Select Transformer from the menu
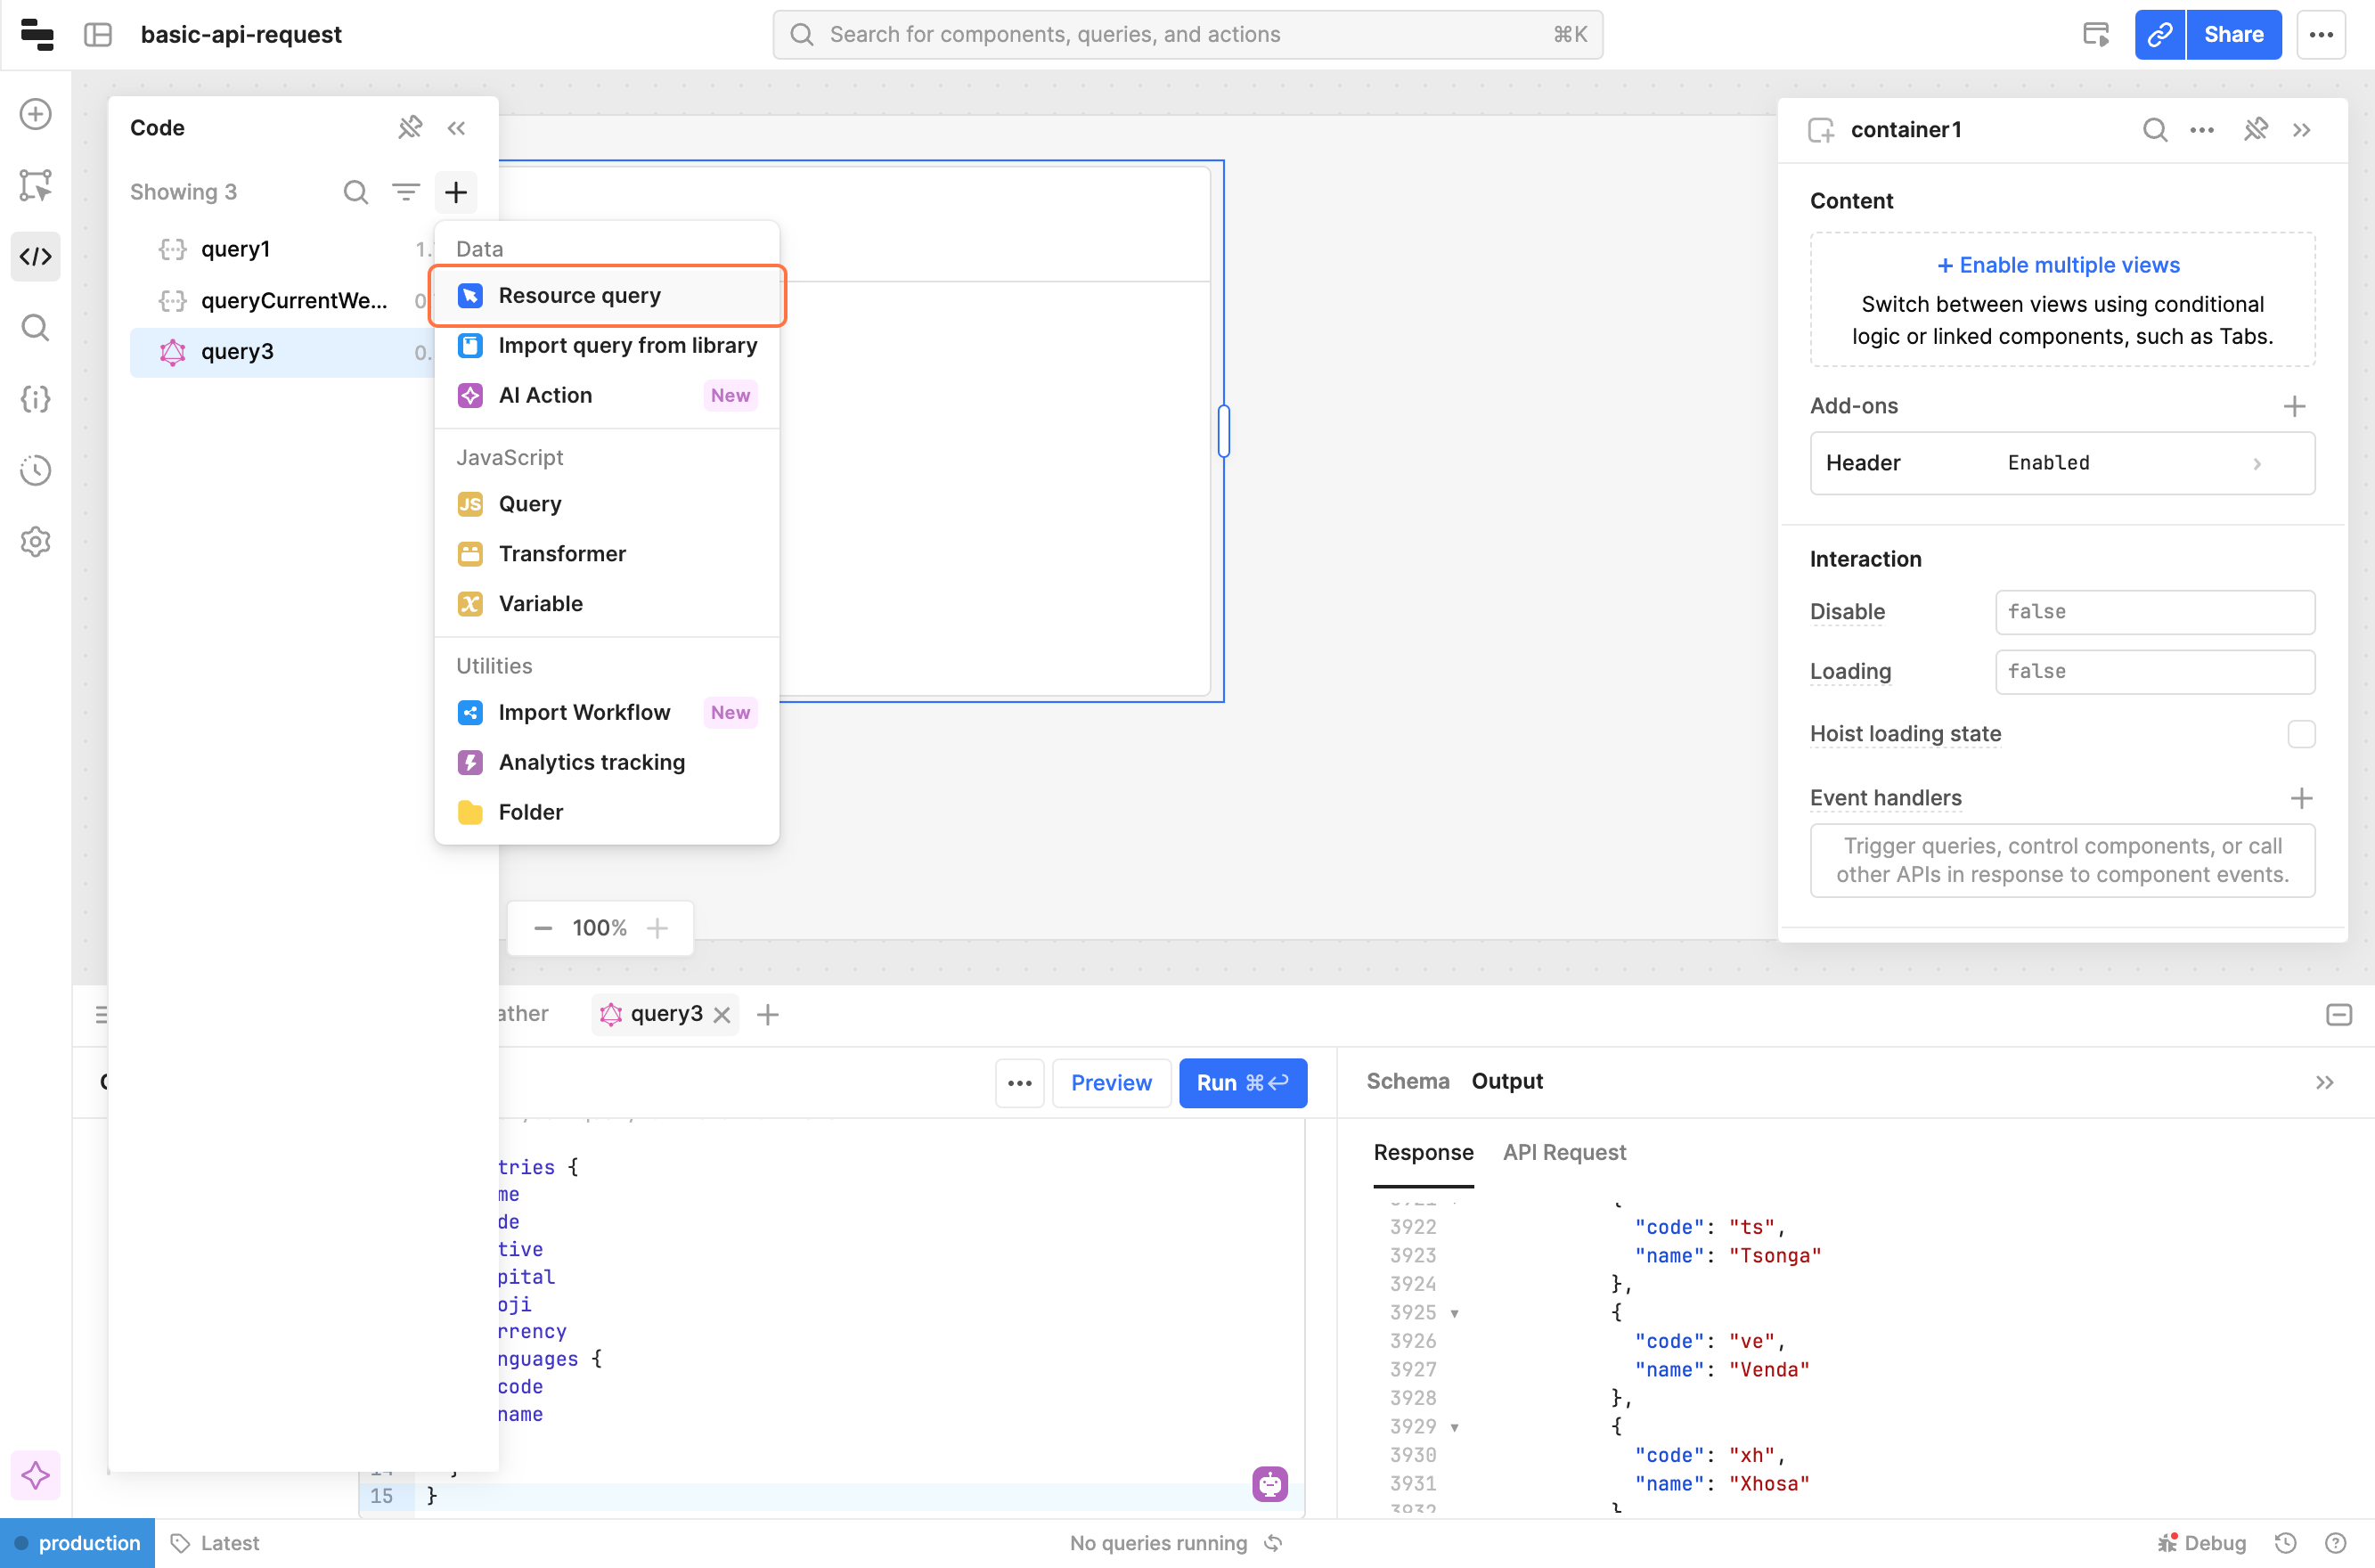The image size is (2375, 1568). [562, 554]
